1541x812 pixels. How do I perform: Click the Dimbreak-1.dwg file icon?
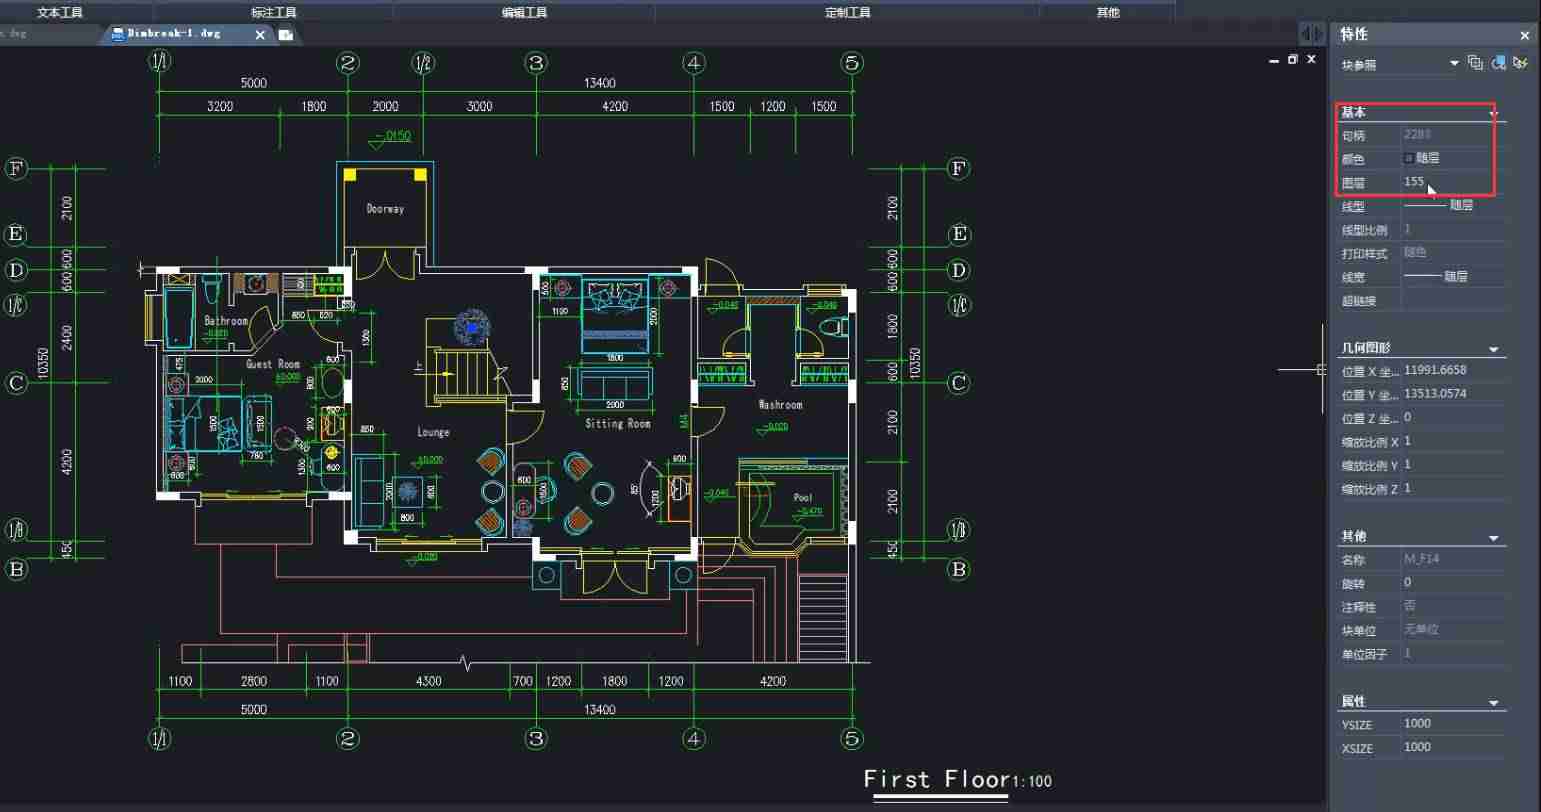(x=118, y=34)
